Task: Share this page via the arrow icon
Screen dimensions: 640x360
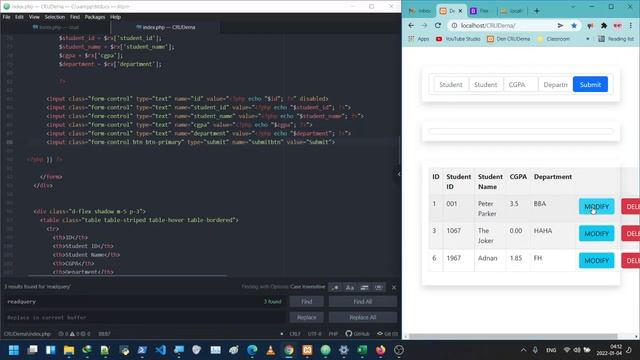Action: (560, 25)
